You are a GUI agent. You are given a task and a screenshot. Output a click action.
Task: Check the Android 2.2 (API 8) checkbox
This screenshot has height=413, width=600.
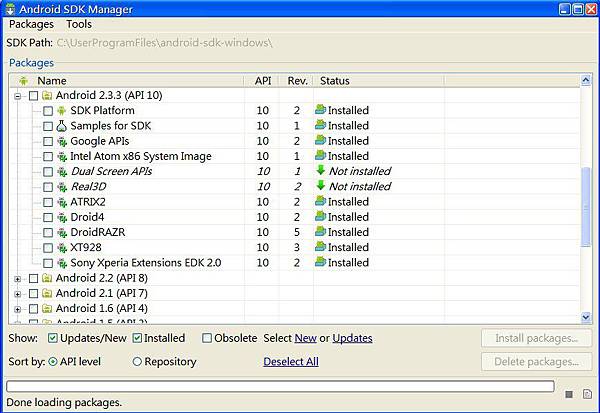coord(34,278)
